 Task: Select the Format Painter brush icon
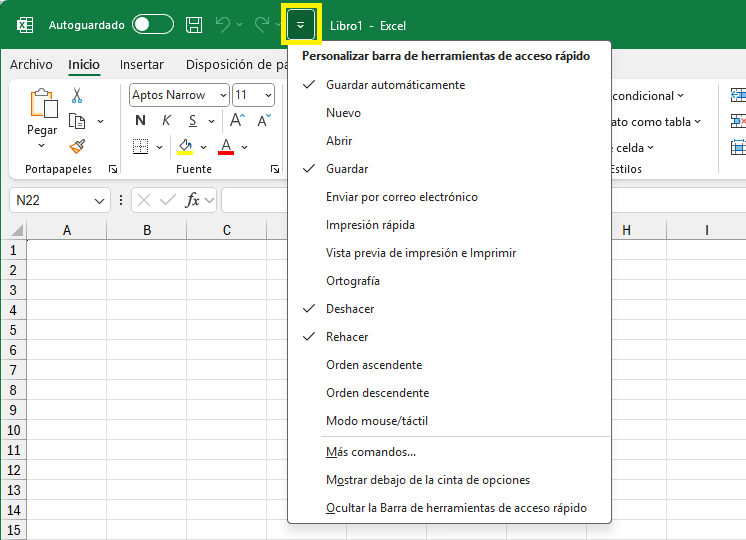[77, 146]
